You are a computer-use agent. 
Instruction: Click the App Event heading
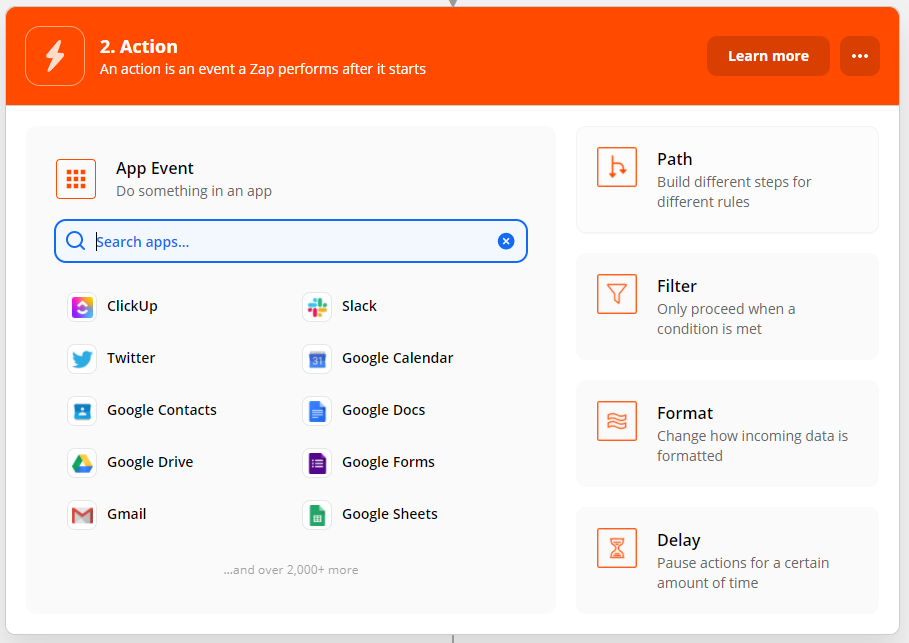pyautogui.click(x=155, y=169)
